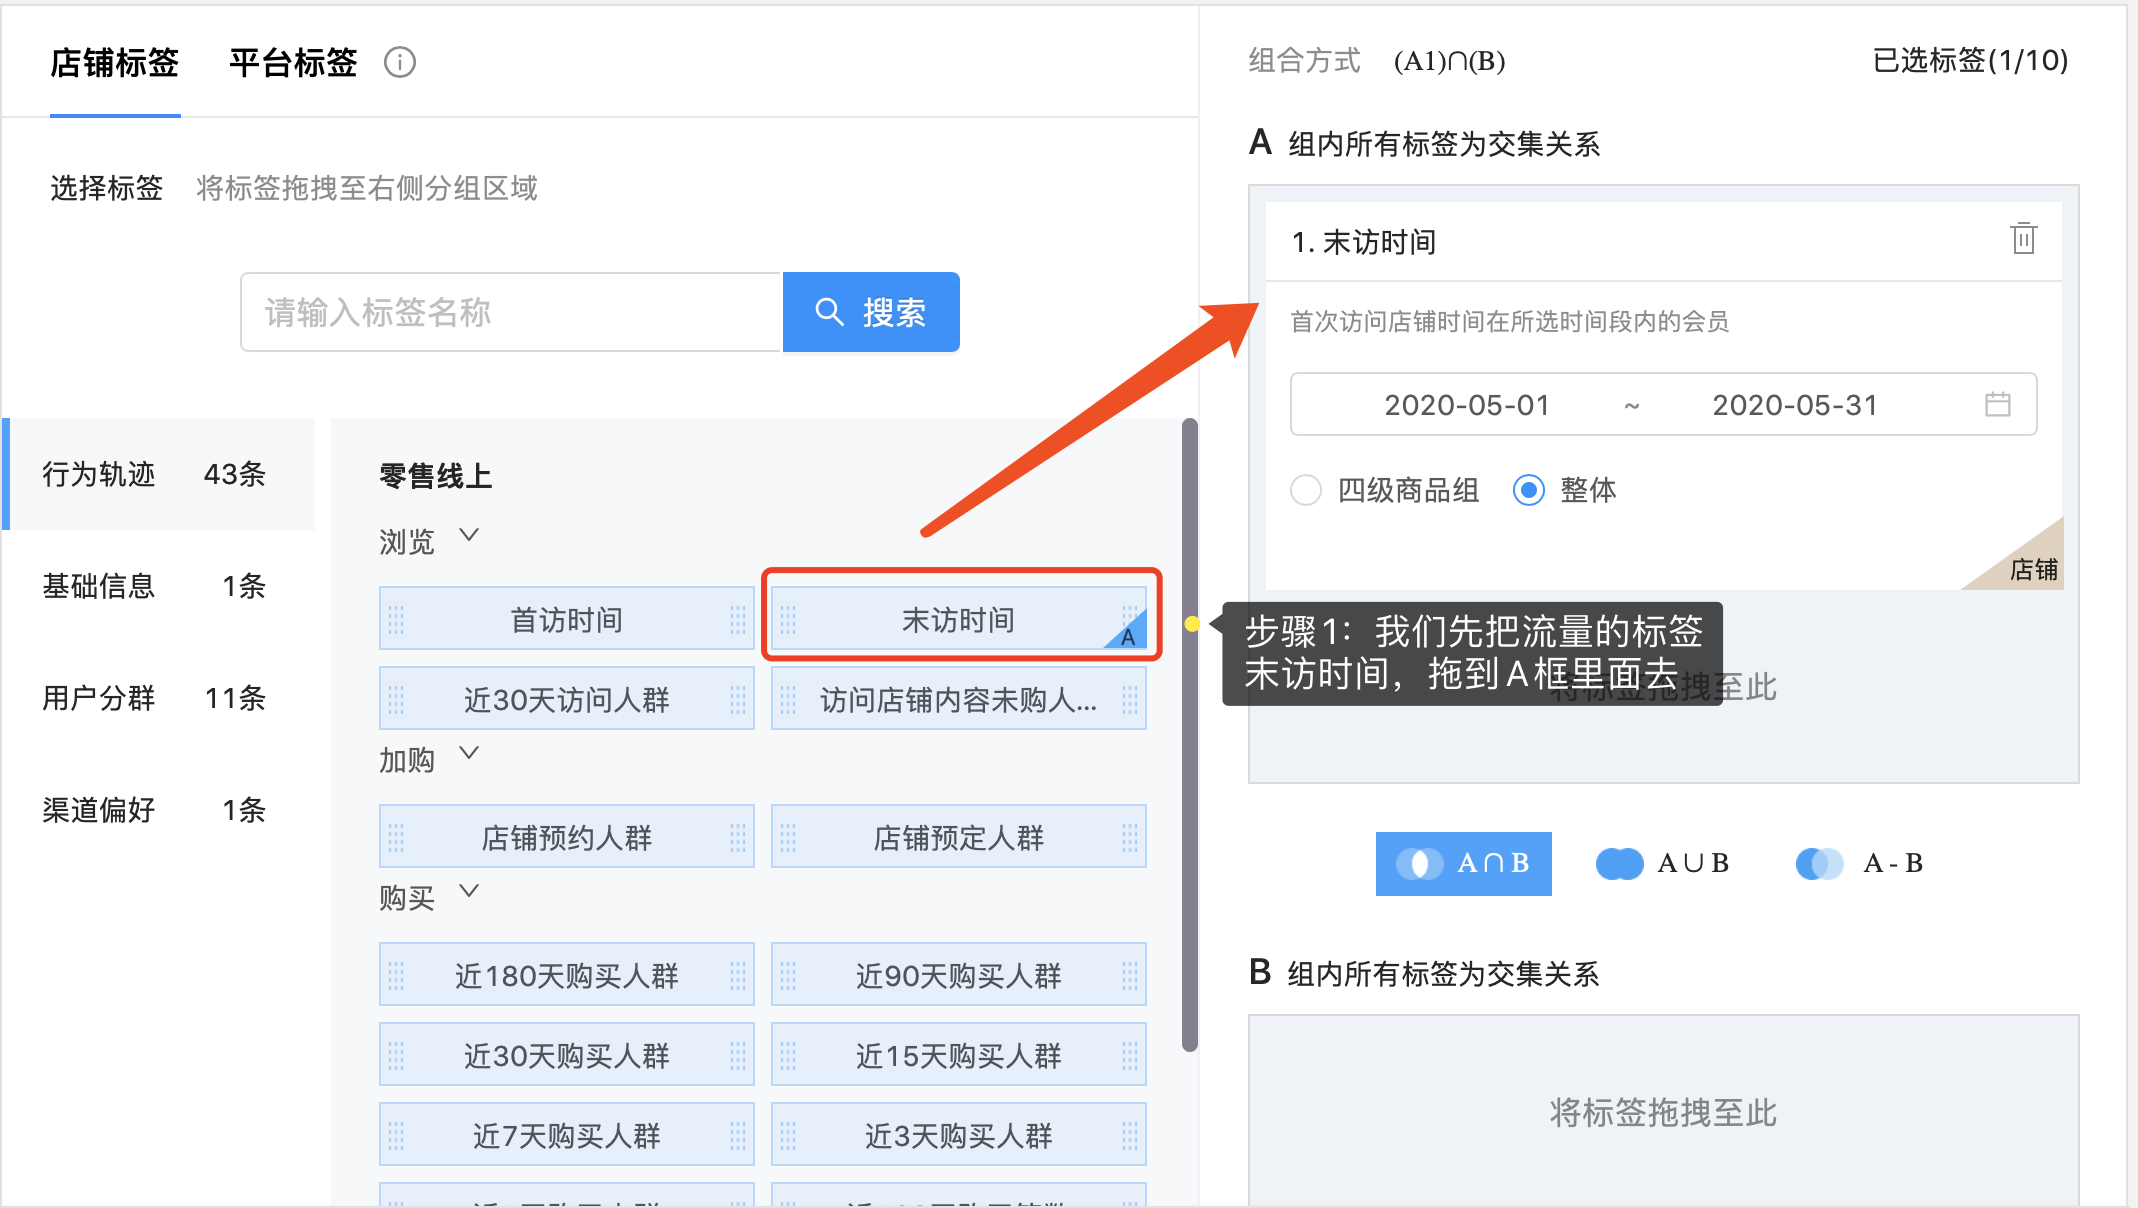Click the blue 搜索 button

[x=871, y=312]
